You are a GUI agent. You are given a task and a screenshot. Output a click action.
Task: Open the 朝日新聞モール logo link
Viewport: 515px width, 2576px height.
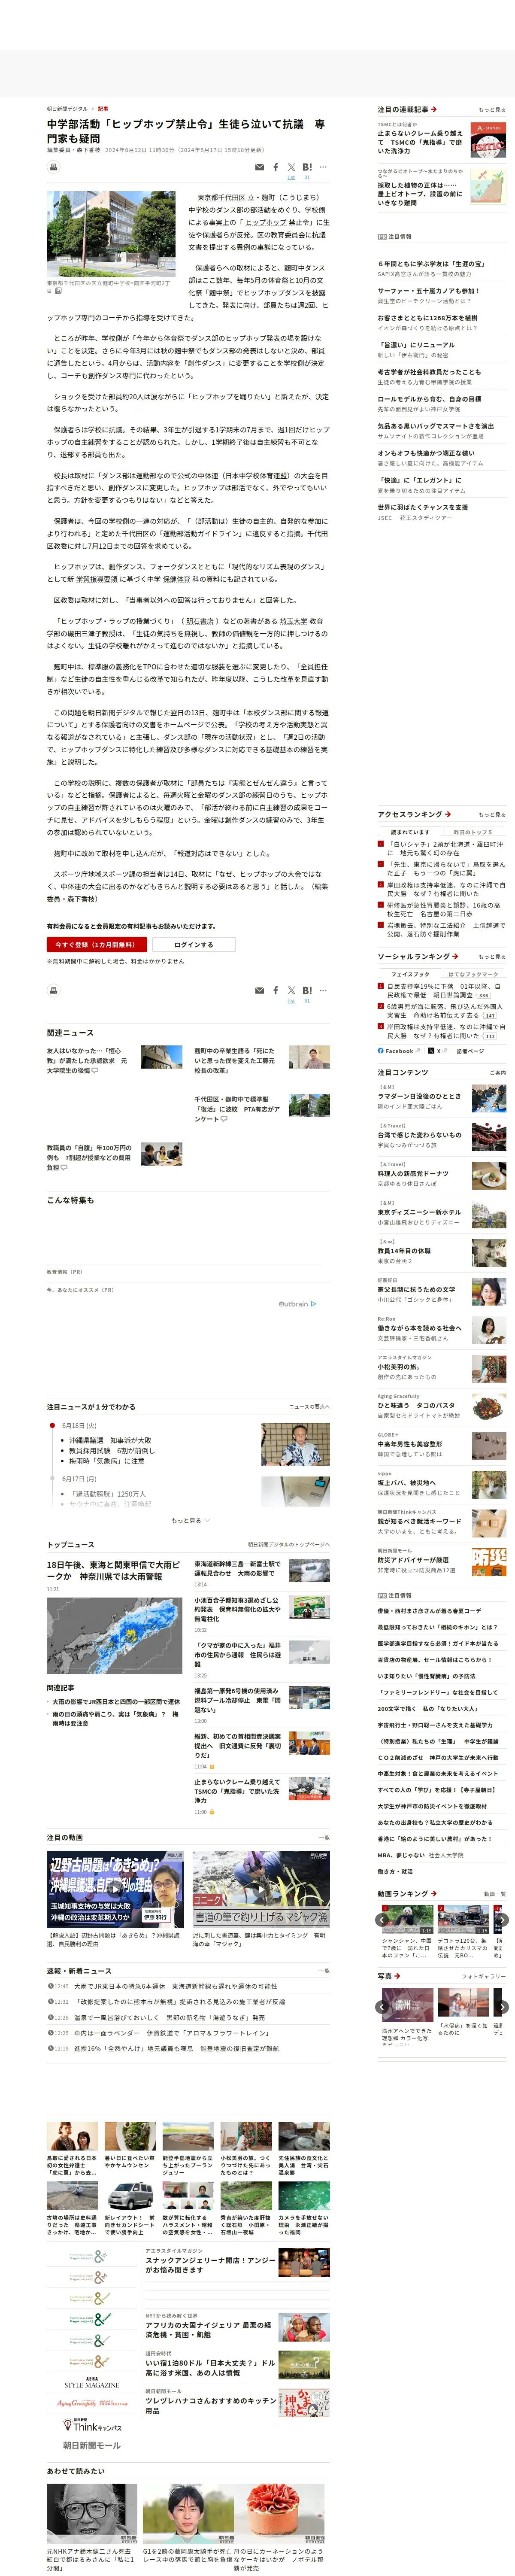click(x=92, y=2445)
